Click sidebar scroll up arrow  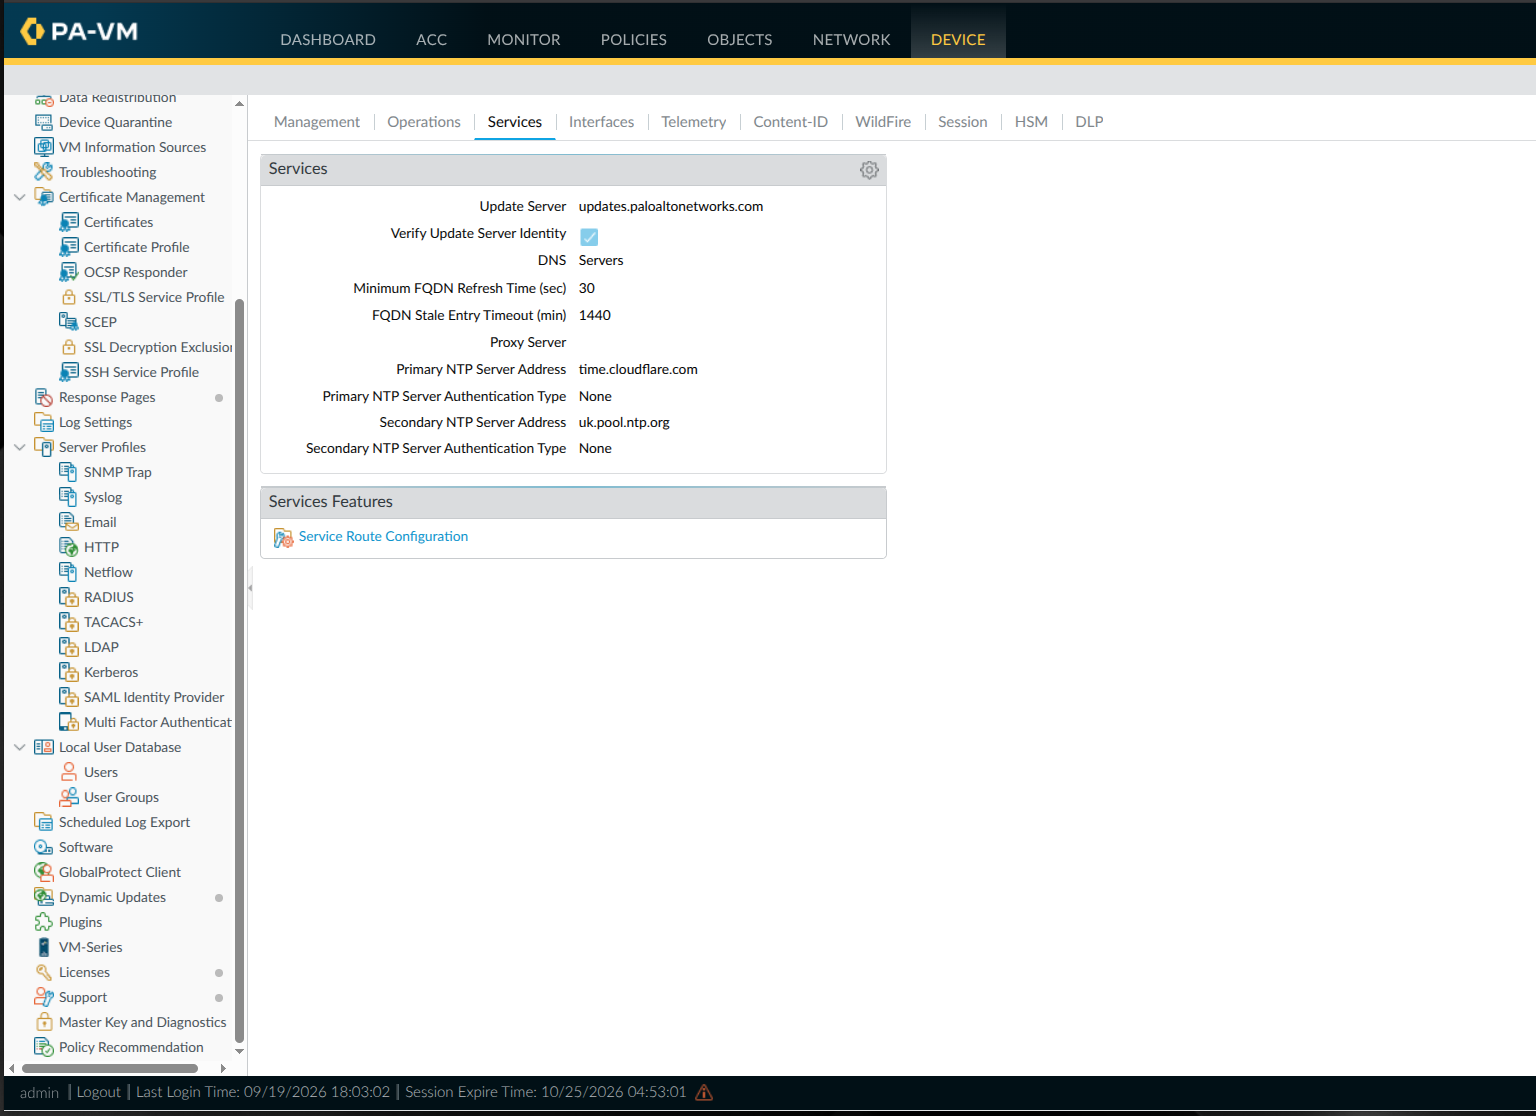239,104
